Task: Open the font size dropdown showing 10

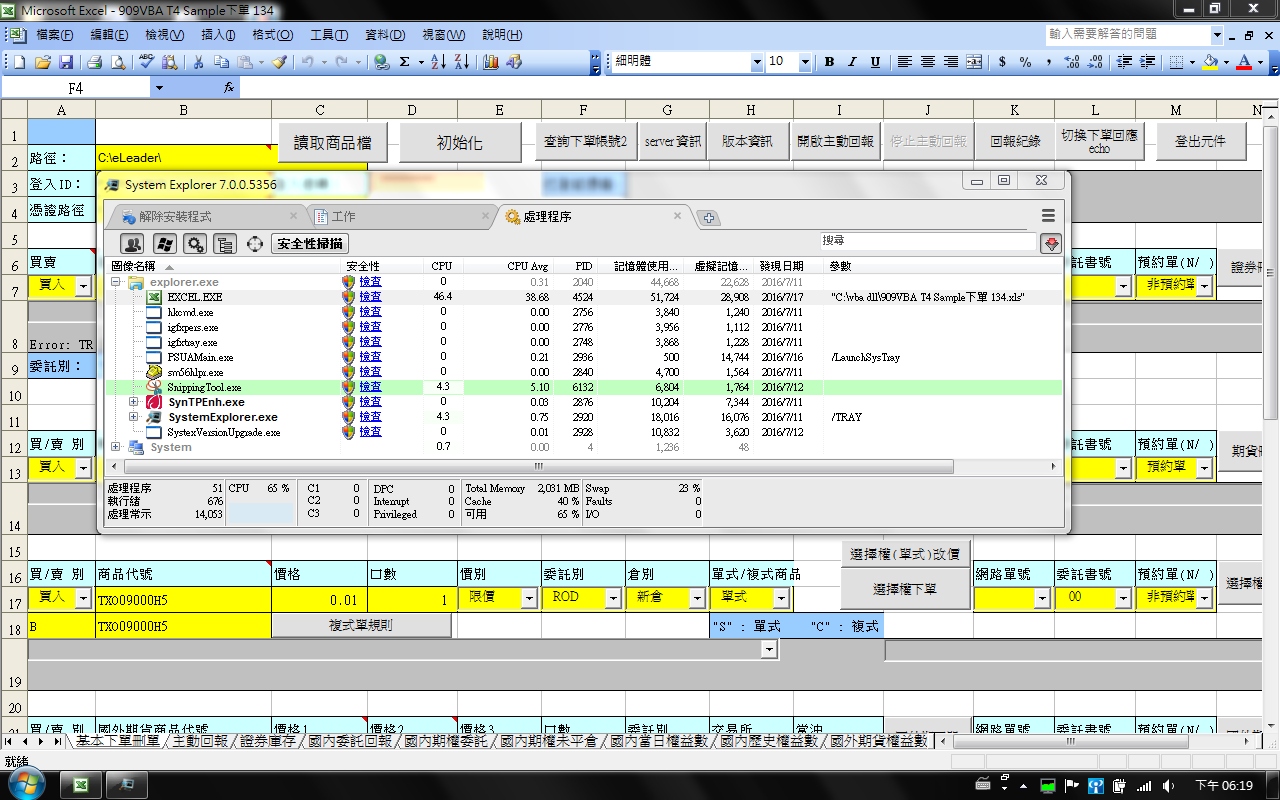Action: [805, 62]
